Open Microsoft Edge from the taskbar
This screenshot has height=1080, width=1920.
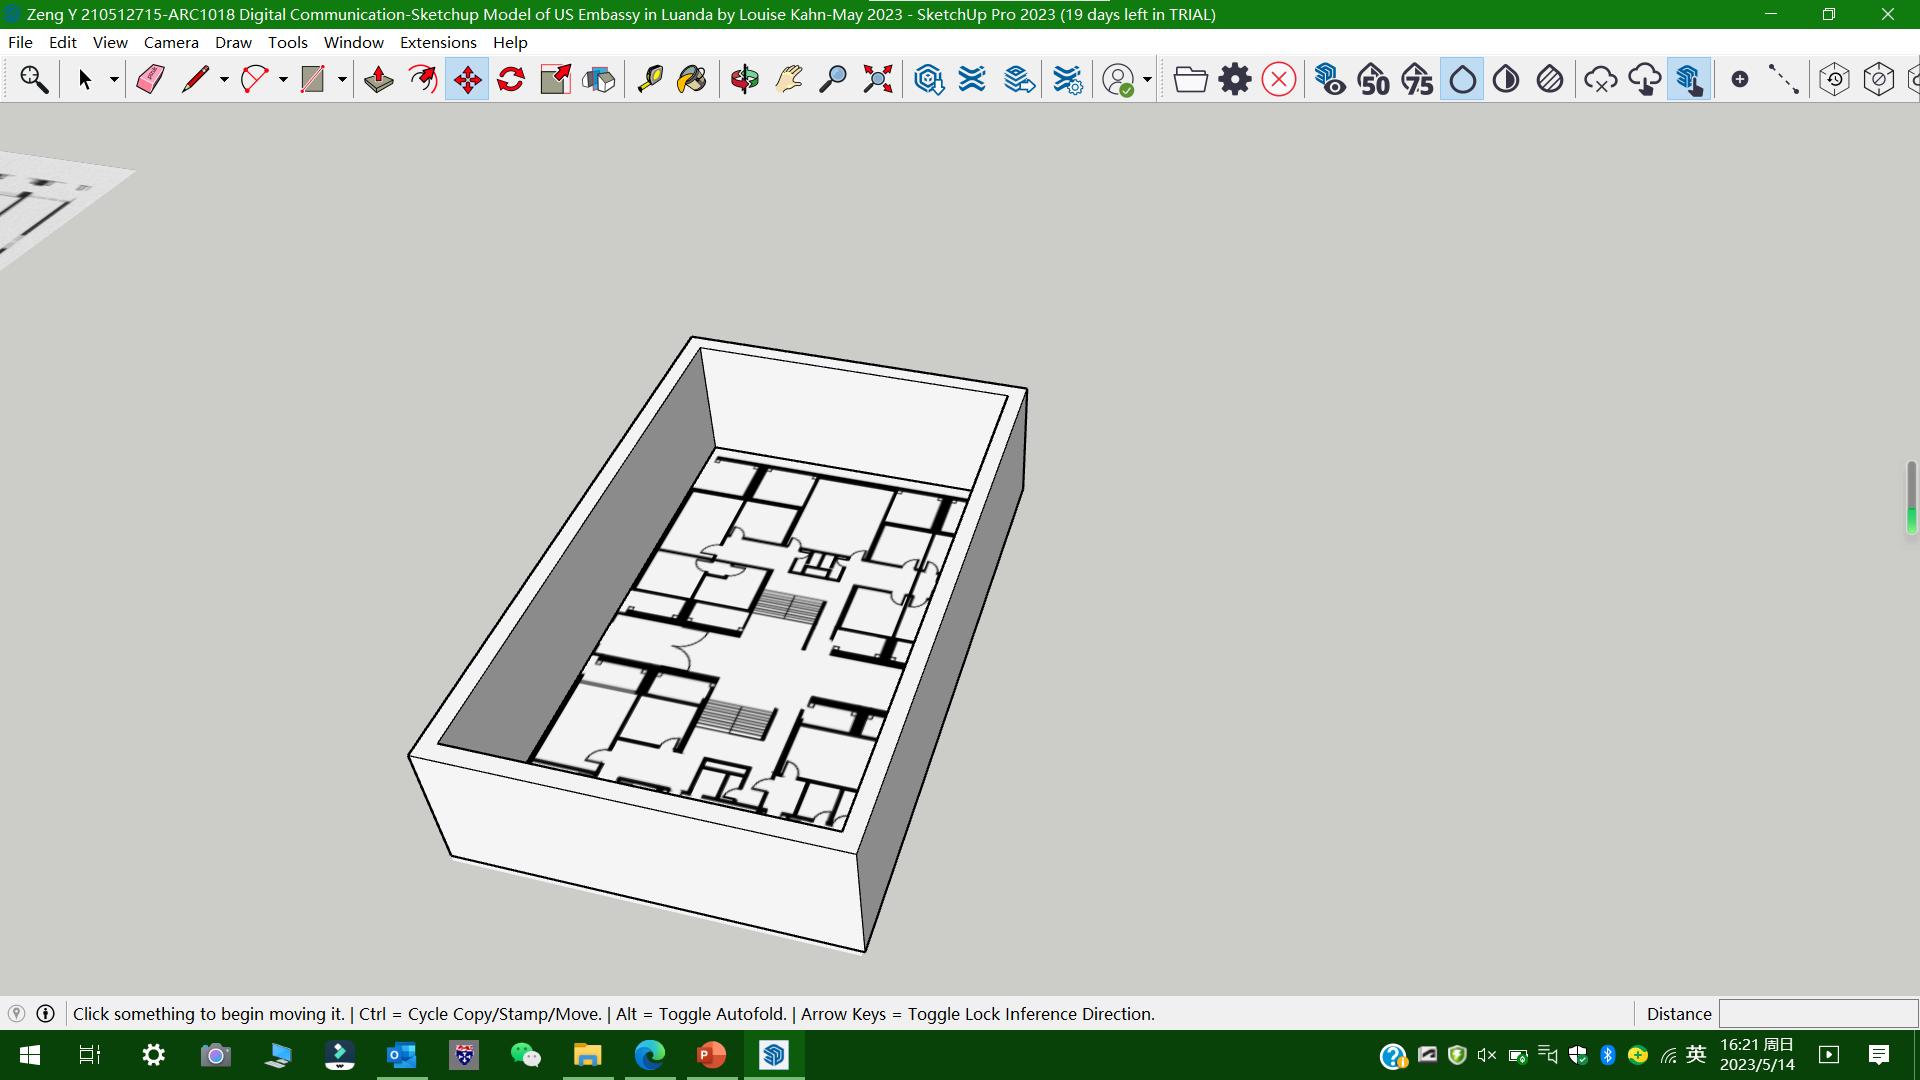649,1055
